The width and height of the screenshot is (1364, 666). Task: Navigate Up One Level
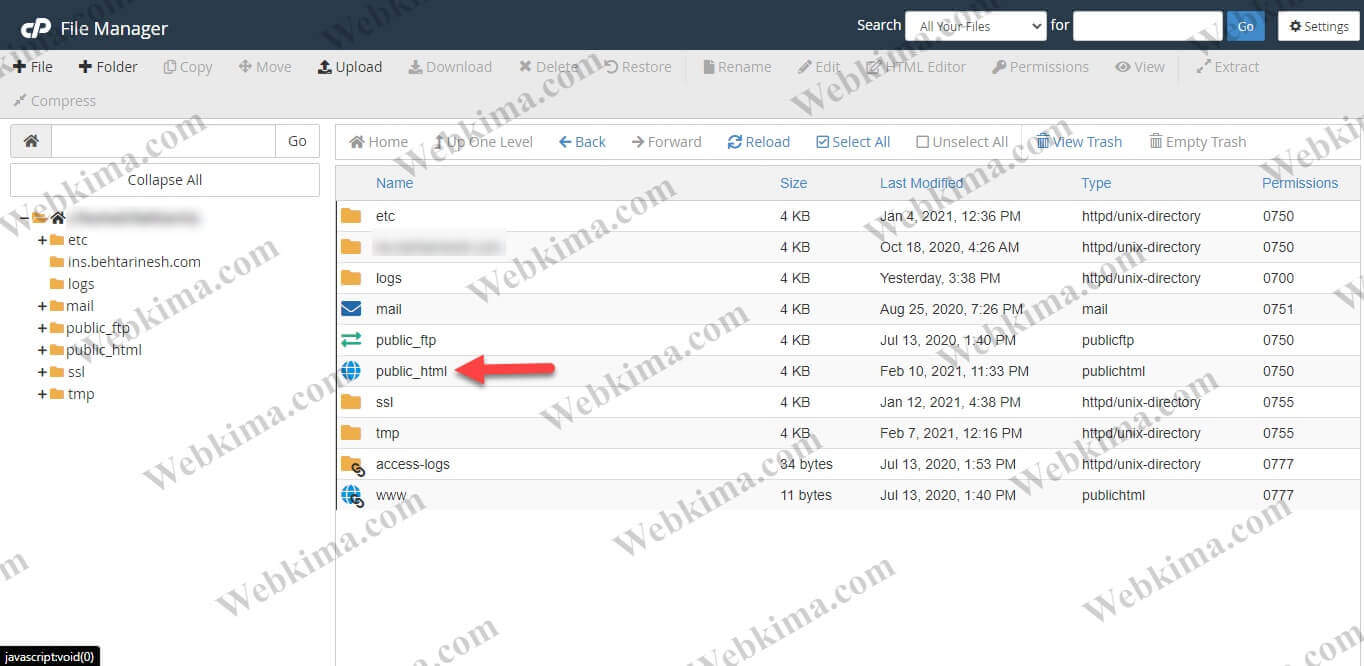coord(483,142)
